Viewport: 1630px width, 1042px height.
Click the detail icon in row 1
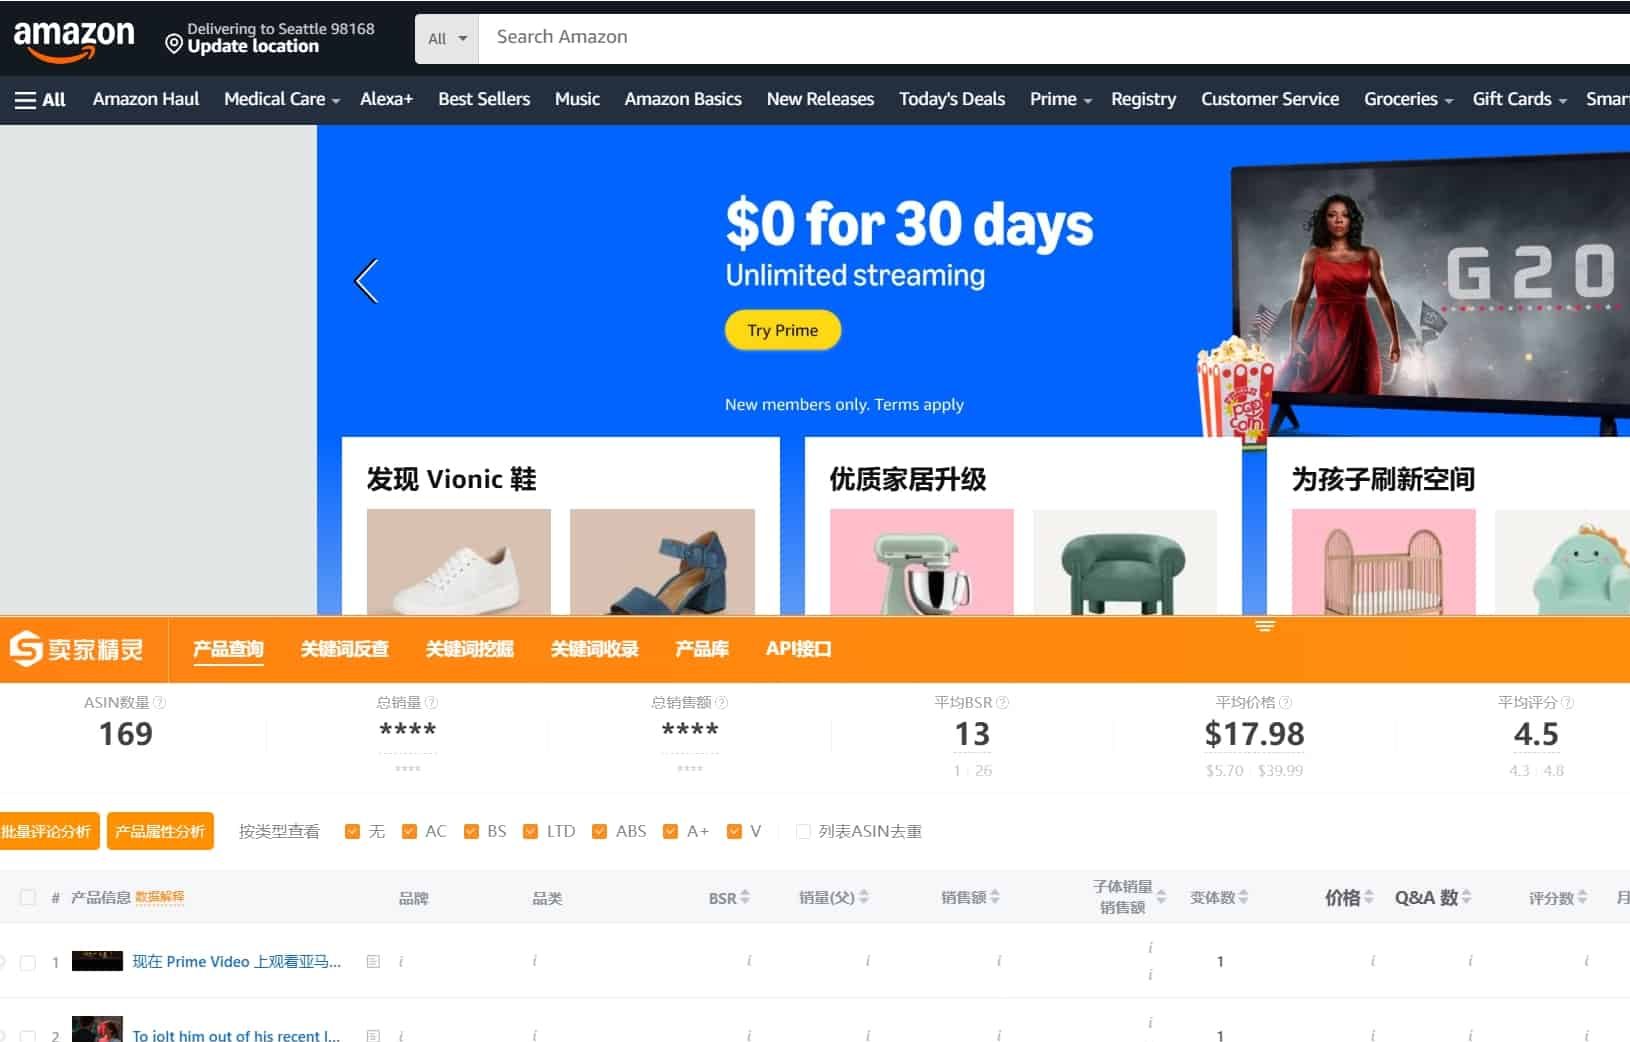pos(373,962)
